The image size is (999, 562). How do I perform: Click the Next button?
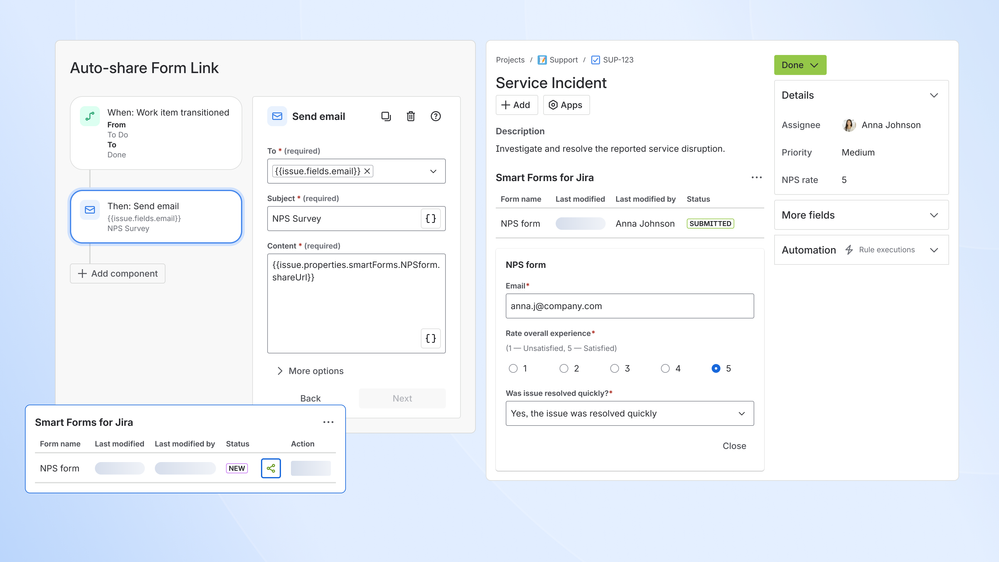402,398
